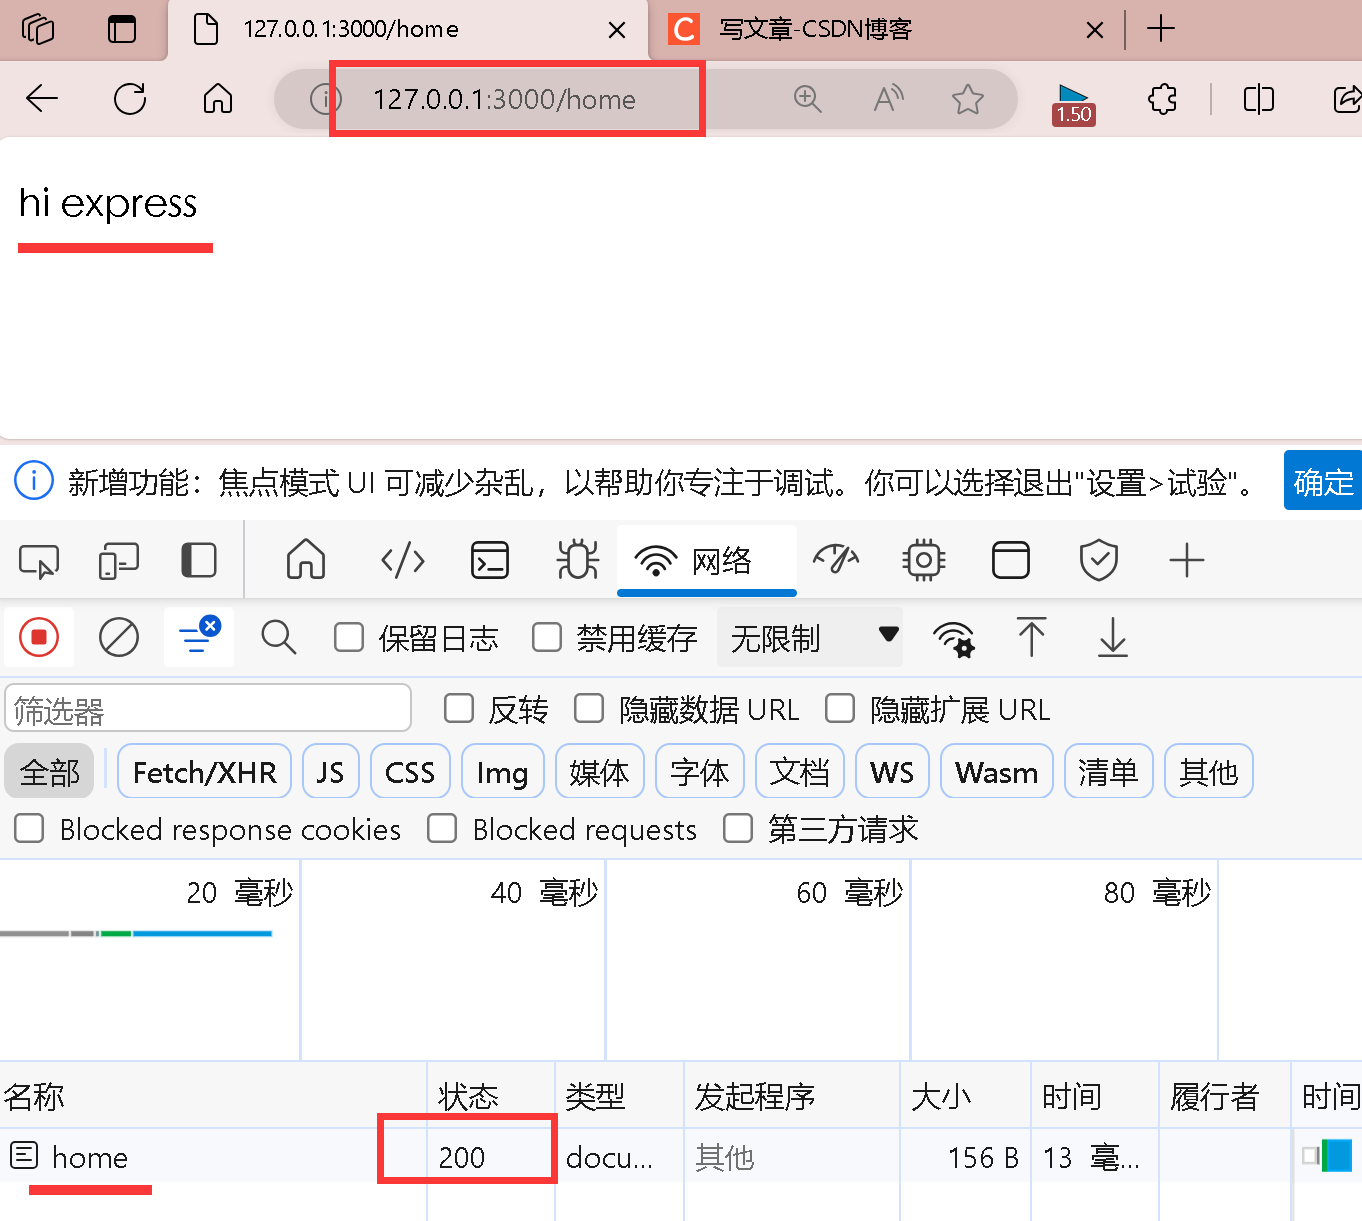The height and width of the screenshot is (1221, 1362).
Task: Open the browser home page
Action: [x=218, y=98]
